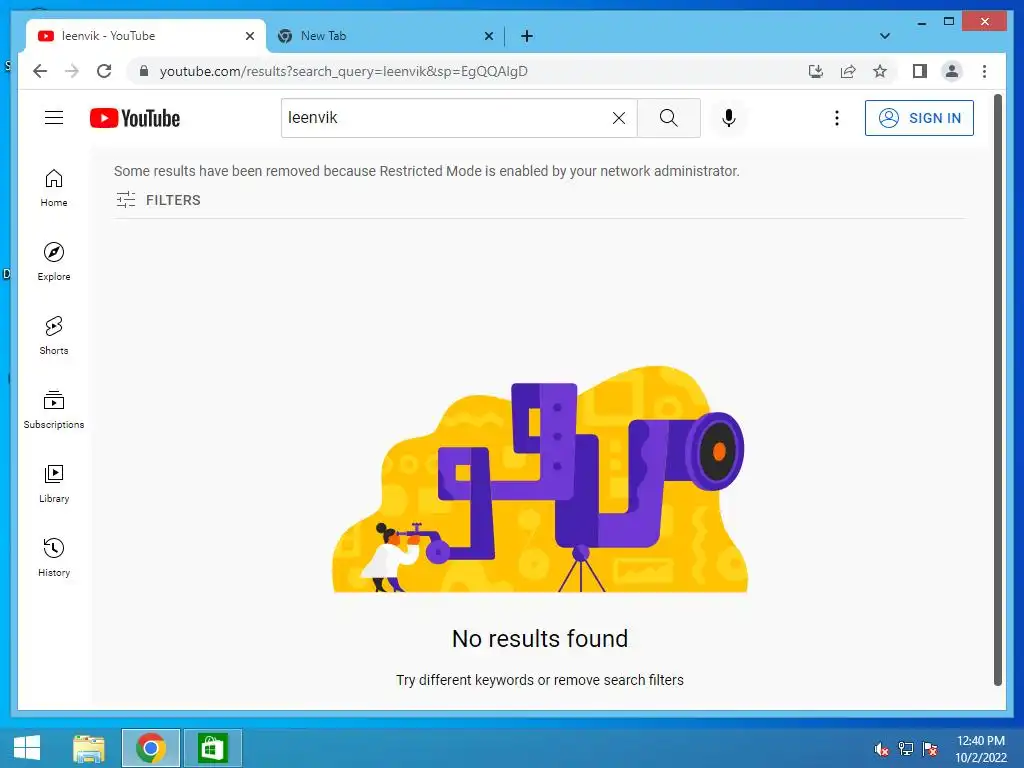This screenshot has height=768, width=1024.
Task: Open Explore in sidebar
Action: [54, 262]
